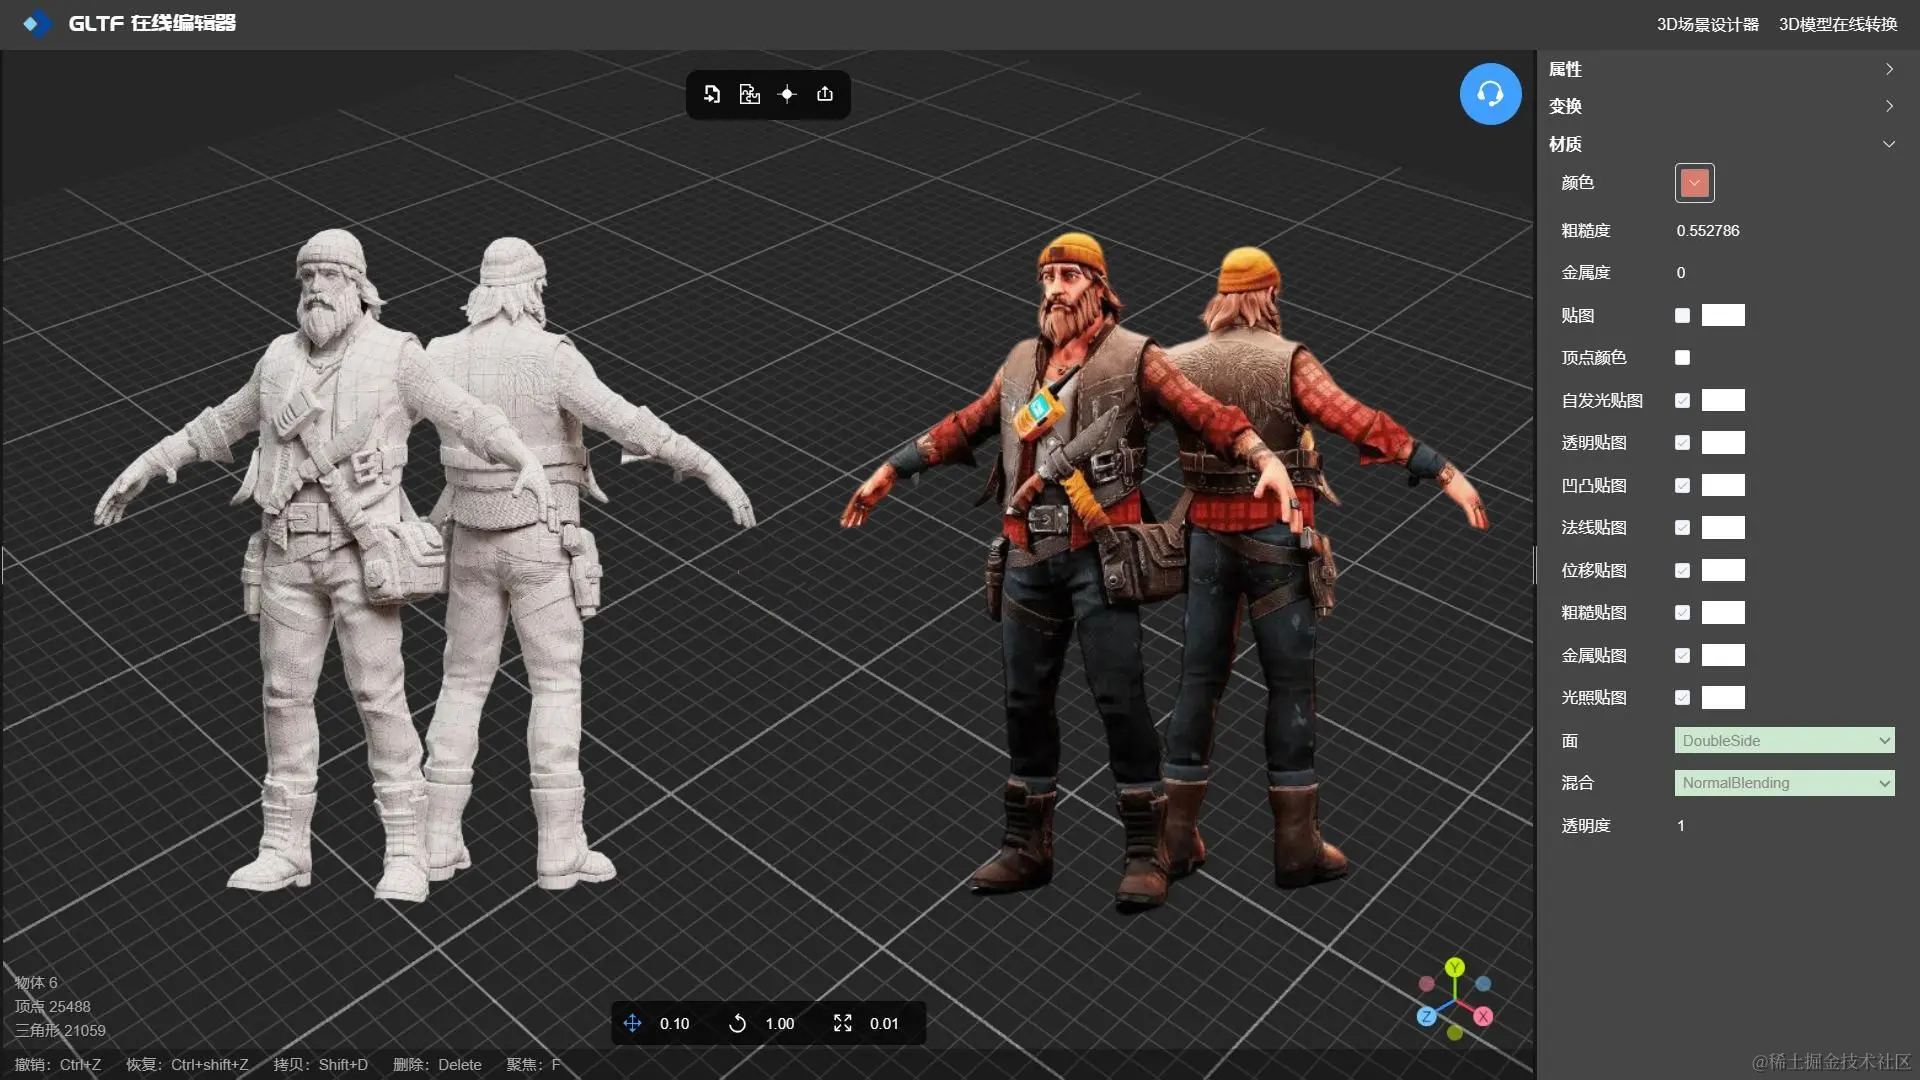1920x1080 pixels.
Task: Click the rotate step icon
Action: [737, 1023]
